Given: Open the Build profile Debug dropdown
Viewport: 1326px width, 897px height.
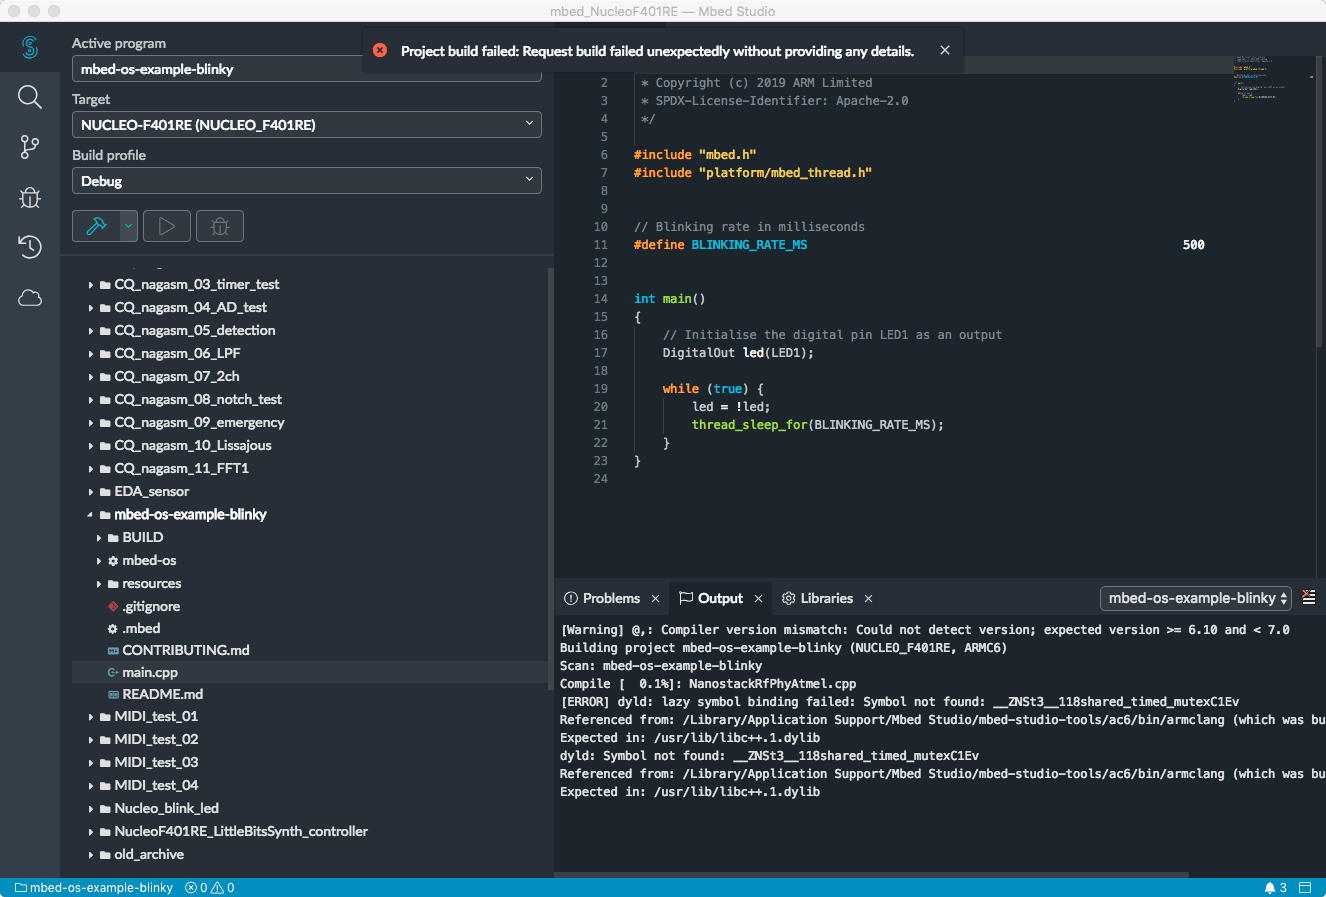Looking at the screenshot, I should (306, 181).
